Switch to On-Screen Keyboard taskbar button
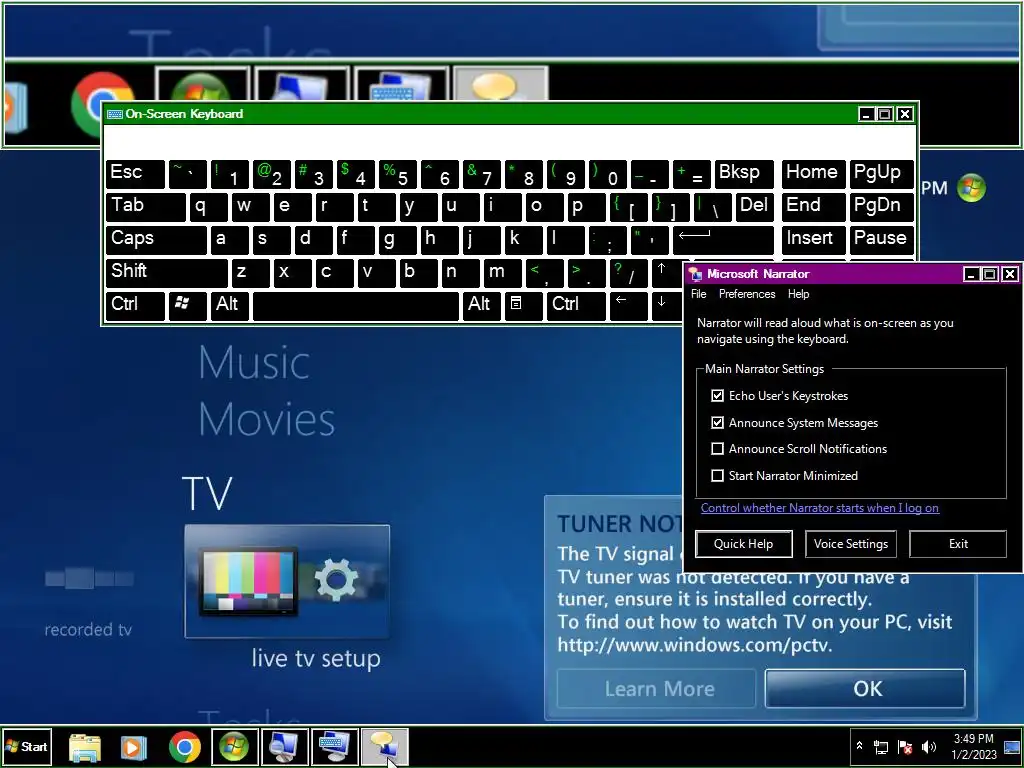Image resolution: width=1024 pixels, height=768 pixels. 335,746
